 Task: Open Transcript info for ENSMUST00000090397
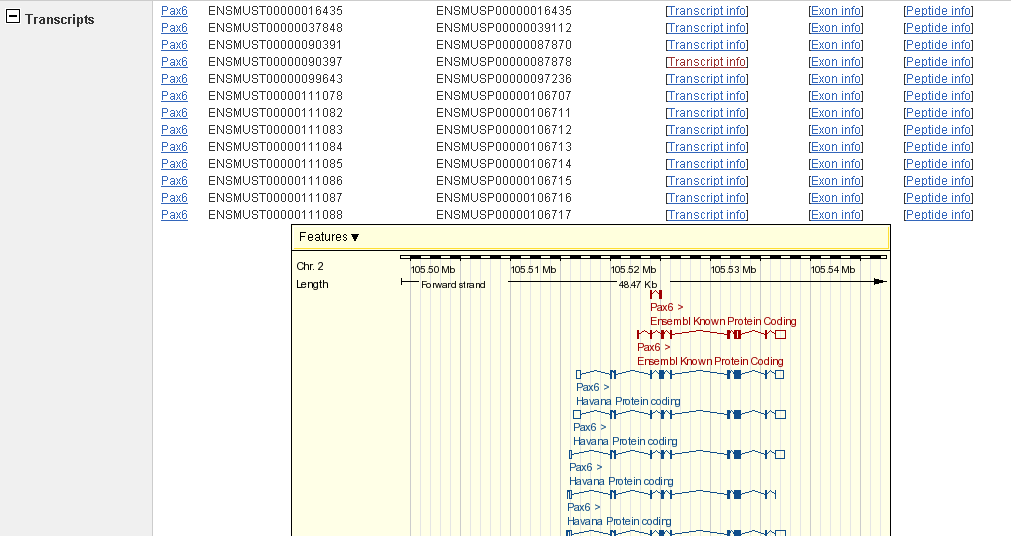707,62
